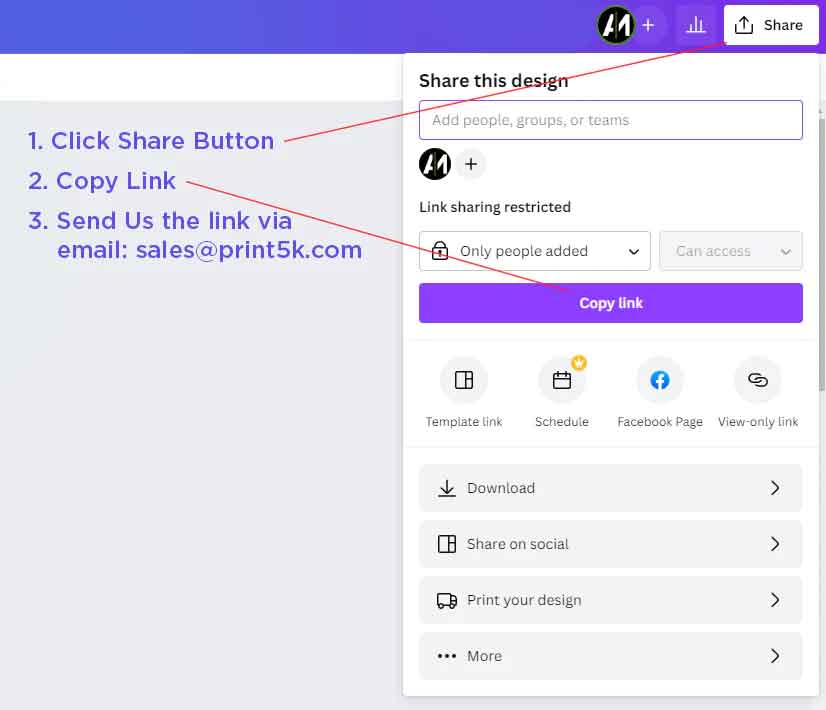The width and height of the screenshot is (826, 710).
Task: Click plus icon under Share this design
Action: (471, 164)
